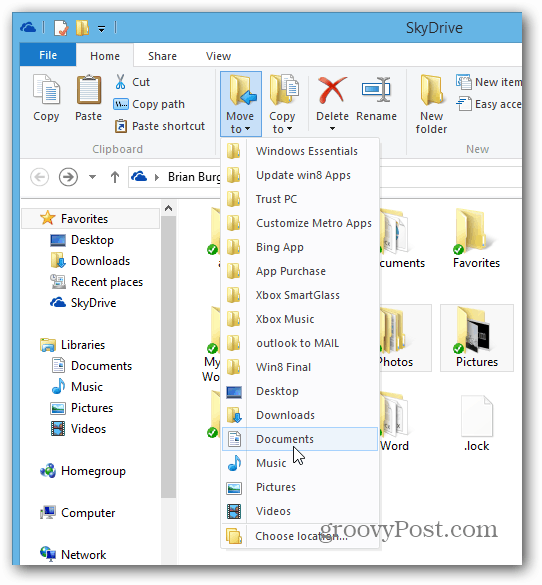Open the recent locations dropdown arrow
542x585 pixels.
click(x=92, y=177)
